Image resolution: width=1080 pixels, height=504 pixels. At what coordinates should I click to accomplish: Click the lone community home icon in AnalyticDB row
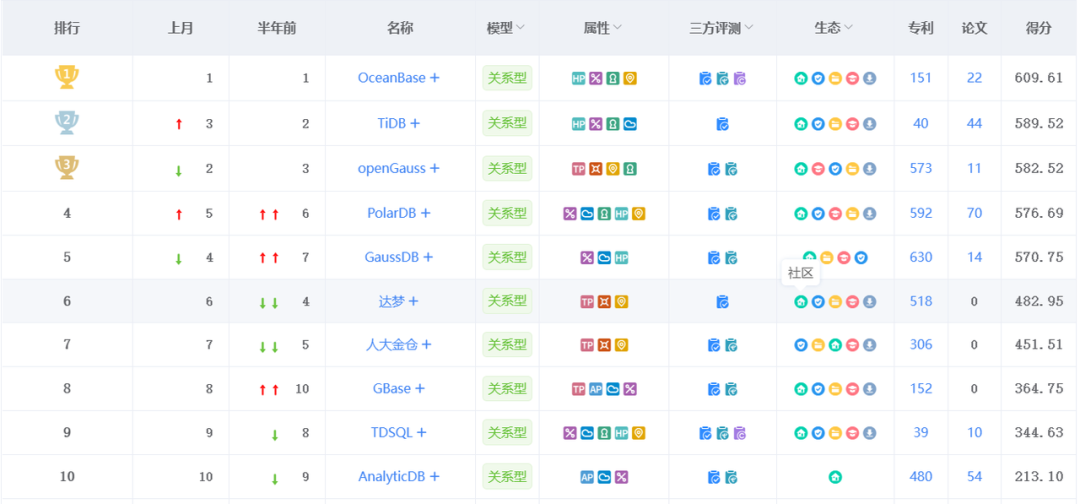click(835, 476)
